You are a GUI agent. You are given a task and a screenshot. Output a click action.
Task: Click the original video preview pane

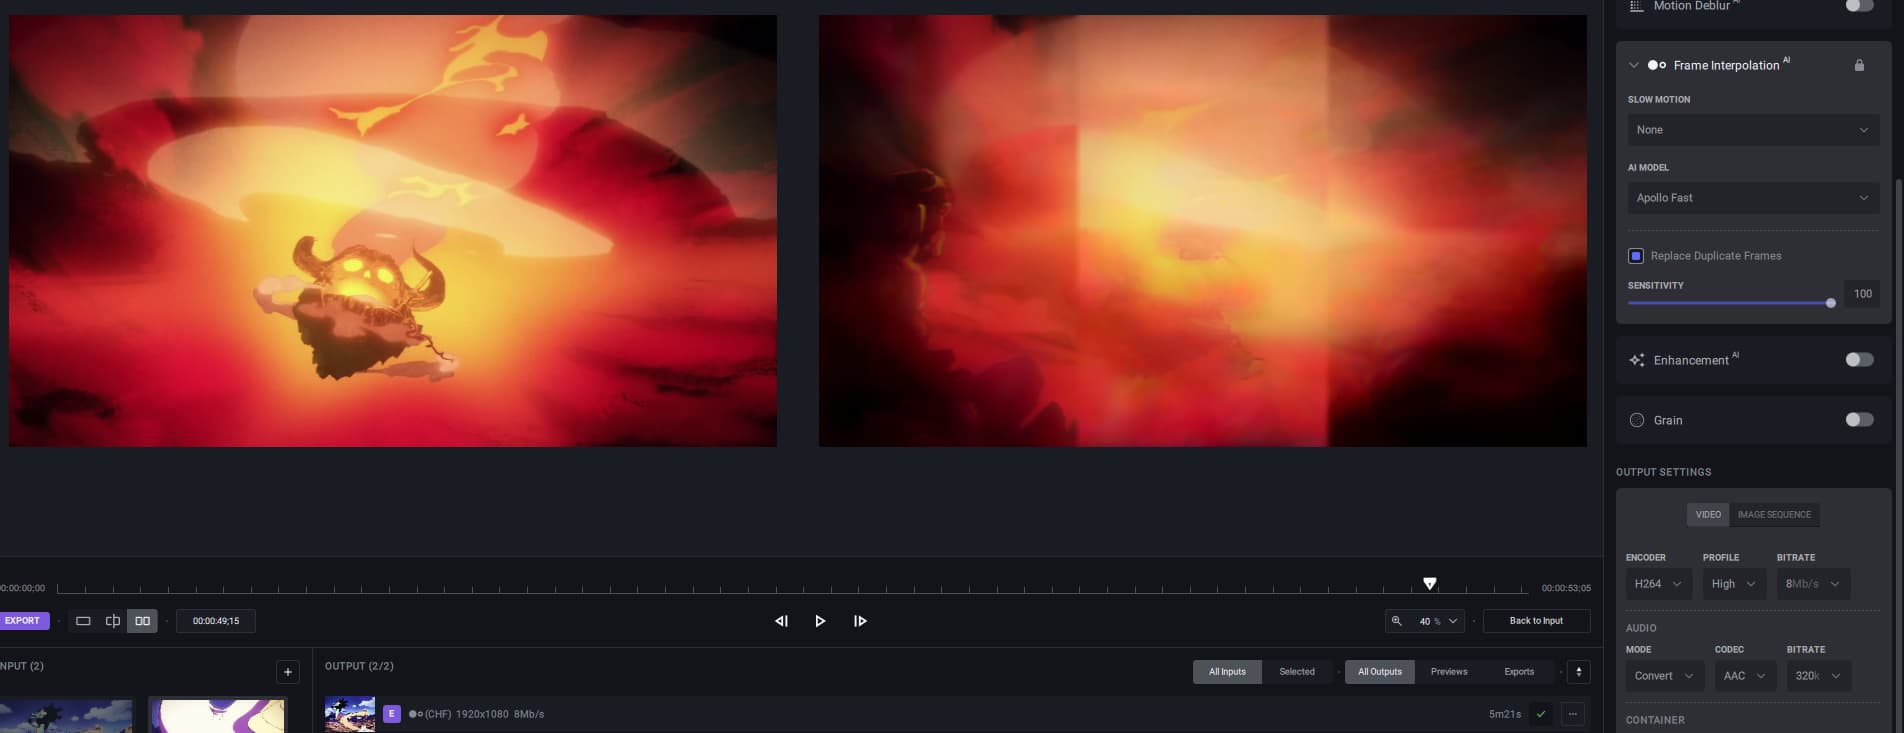coord(393,231)
